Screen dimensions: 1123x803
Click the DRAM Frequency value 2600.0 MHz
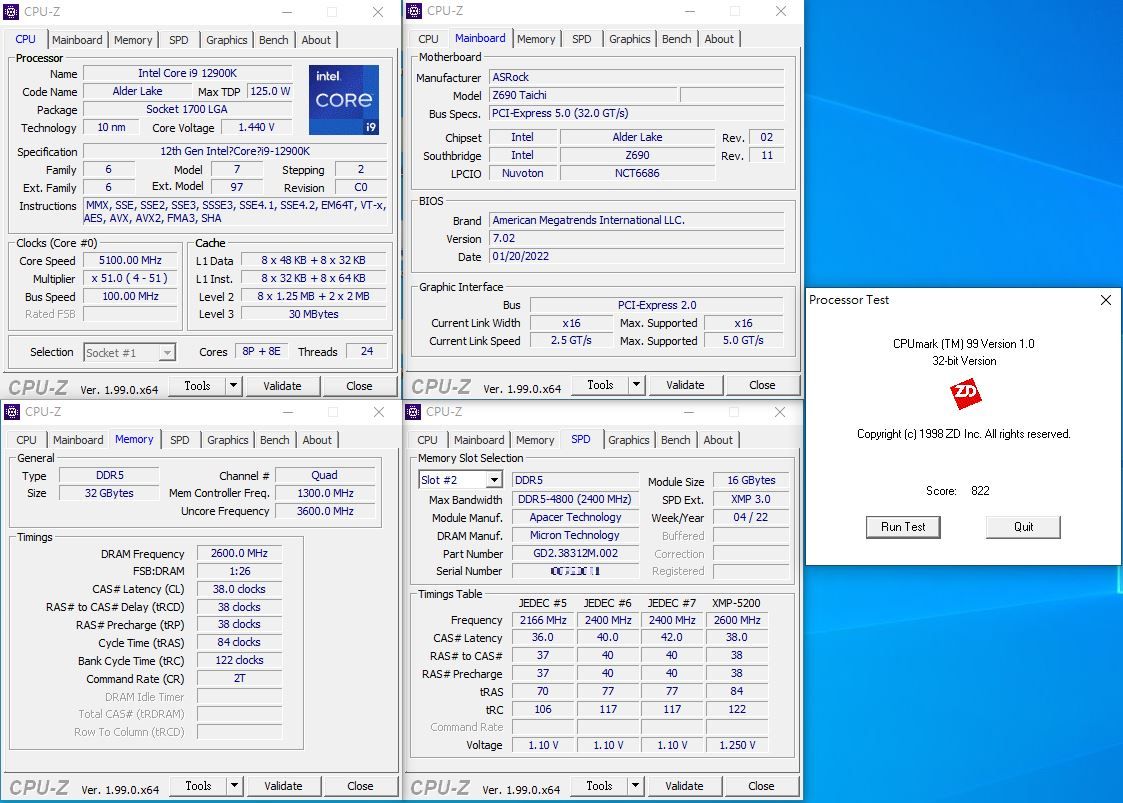tap(239, 553)
